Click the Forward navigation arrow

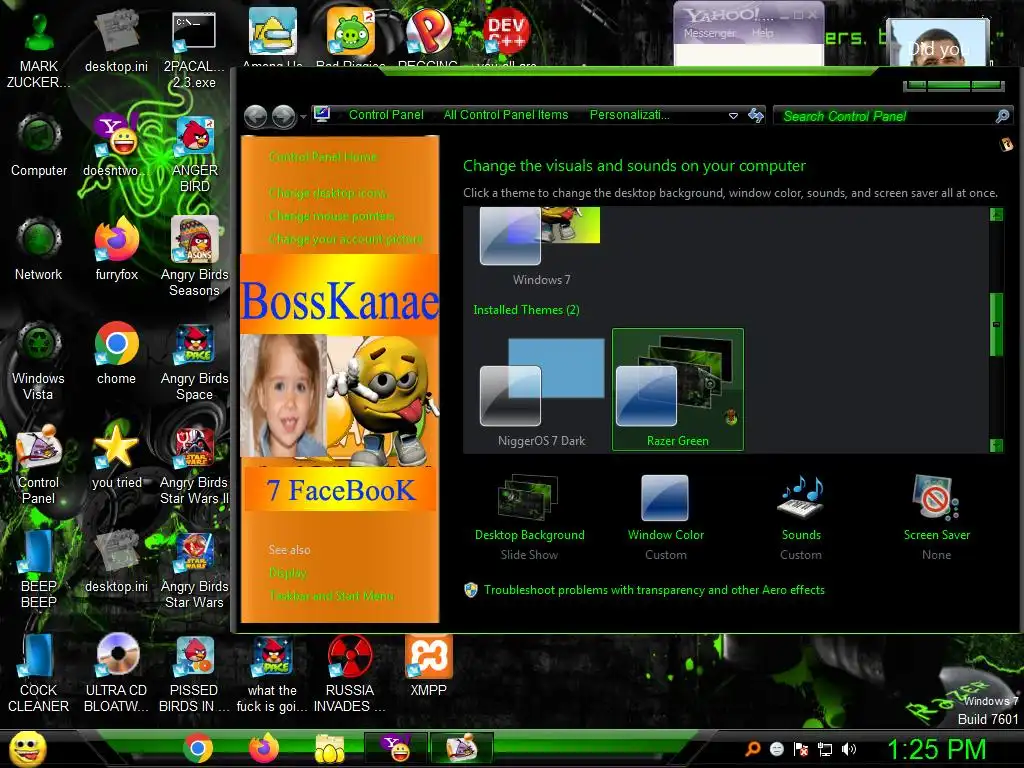click(283, 116)
